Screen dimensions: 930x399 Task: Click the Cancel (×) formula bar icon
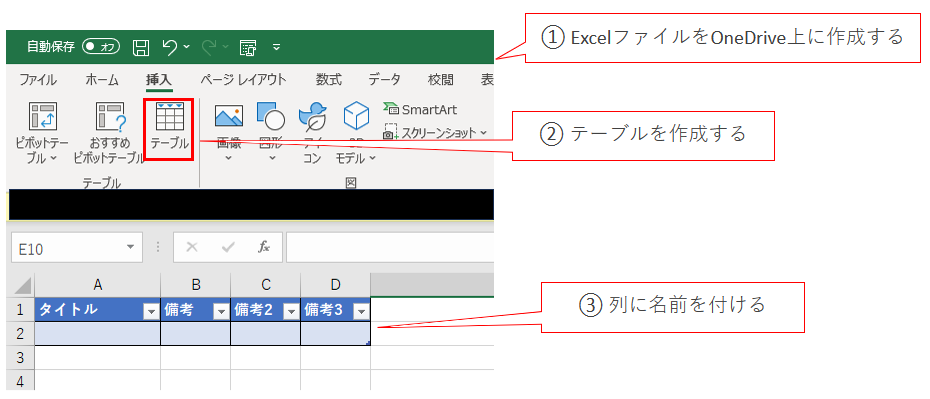191,248
